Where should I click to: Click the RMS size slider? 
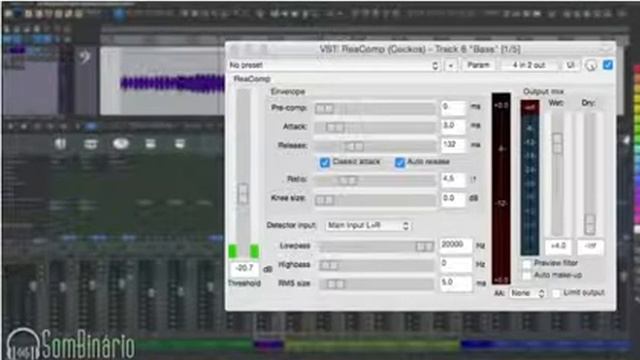(x=376, y=284)
